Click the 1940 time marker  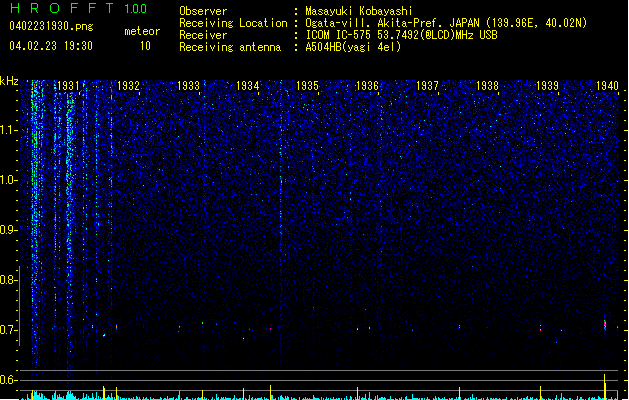[607, 86]
